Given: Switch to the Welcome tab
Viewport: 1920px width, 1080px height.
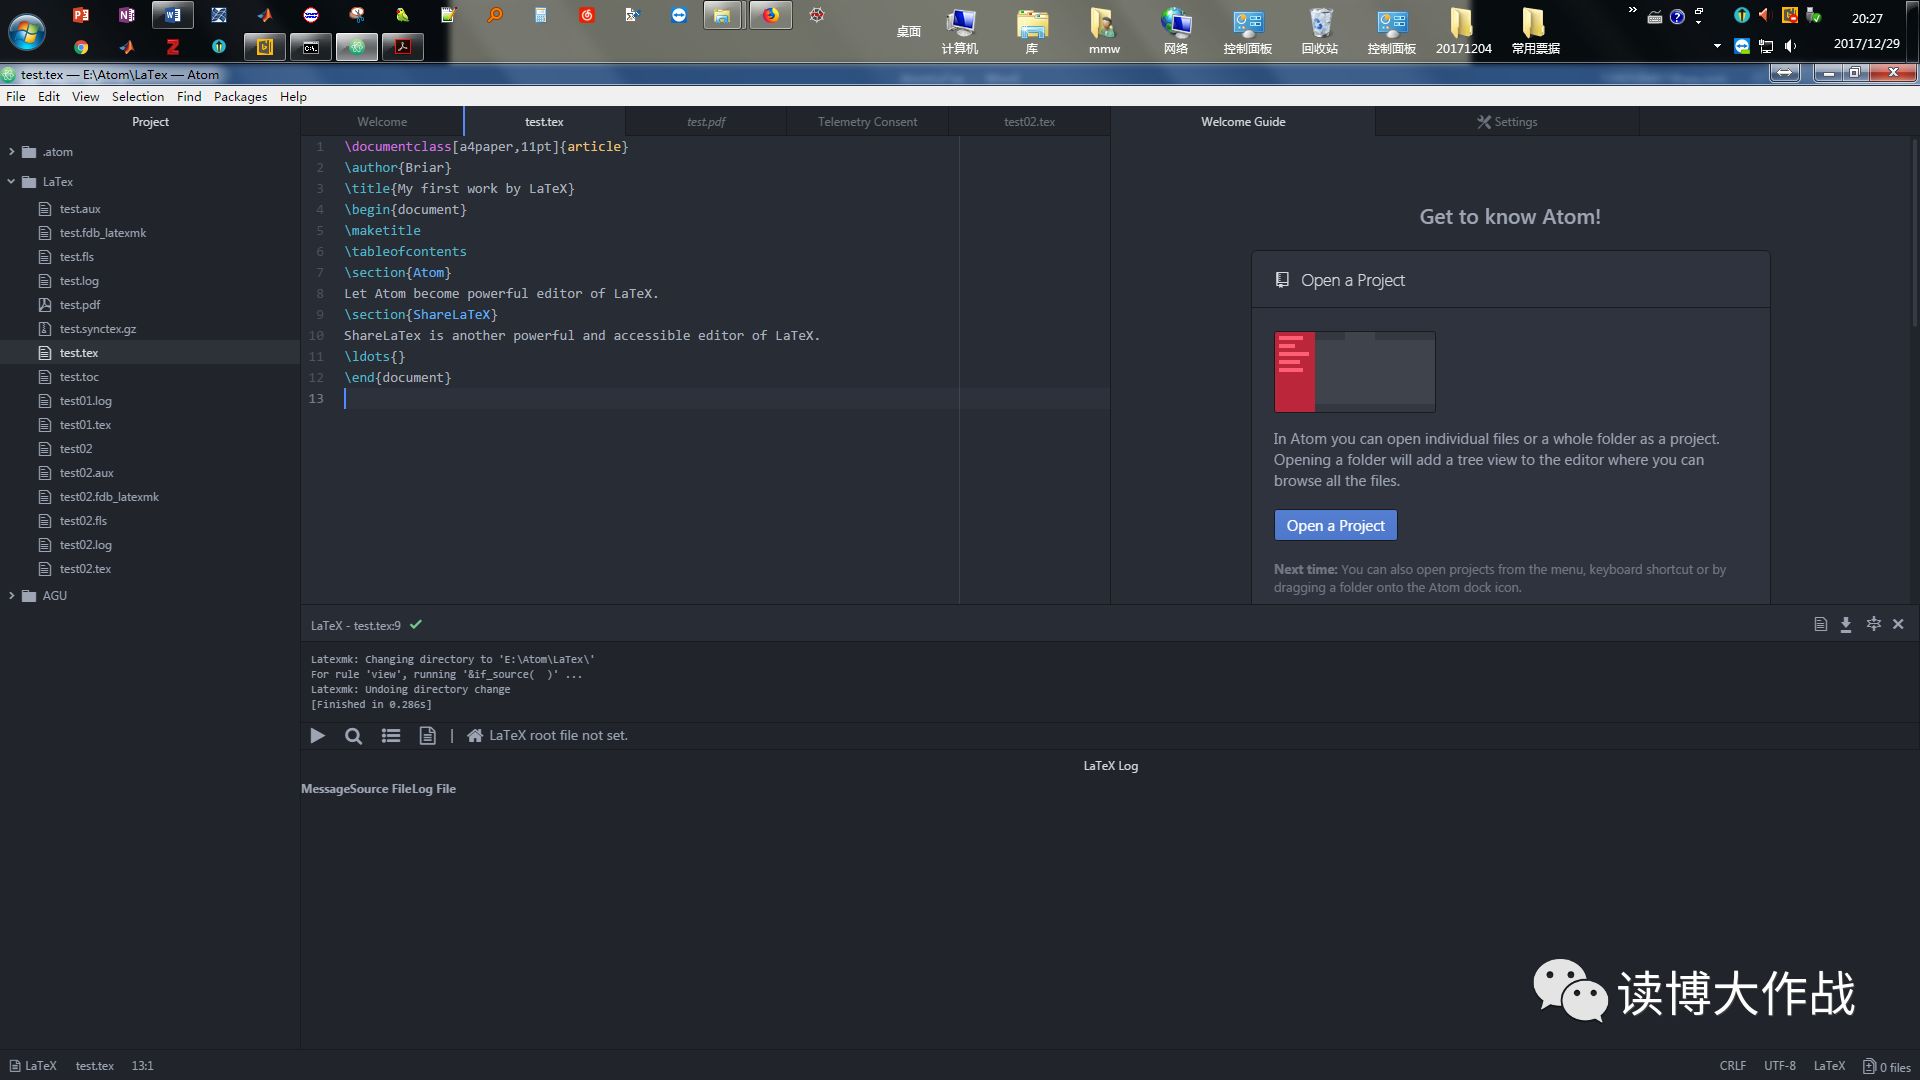Looking at the screenshot, I should point(382,122).
